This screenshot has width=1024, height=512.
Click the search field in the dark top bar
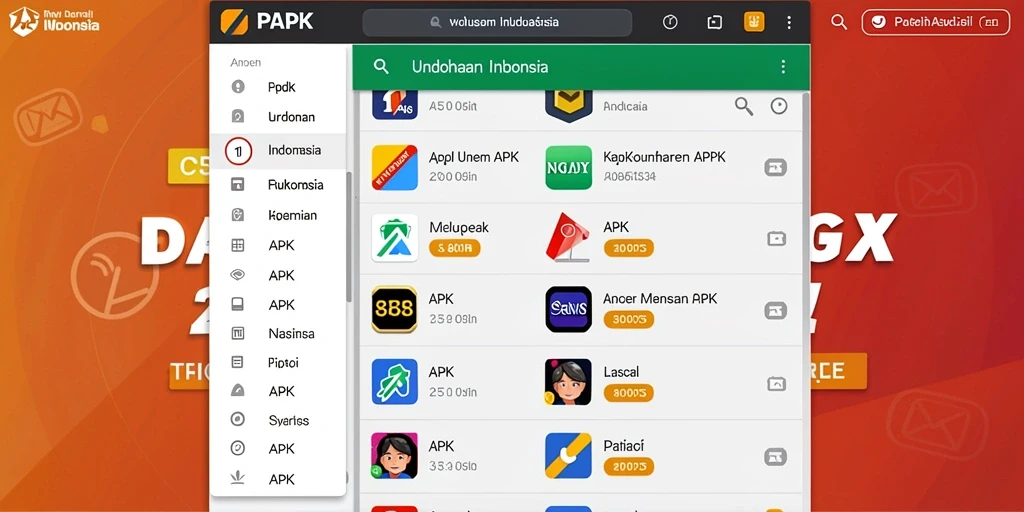(x=497, y=22)
